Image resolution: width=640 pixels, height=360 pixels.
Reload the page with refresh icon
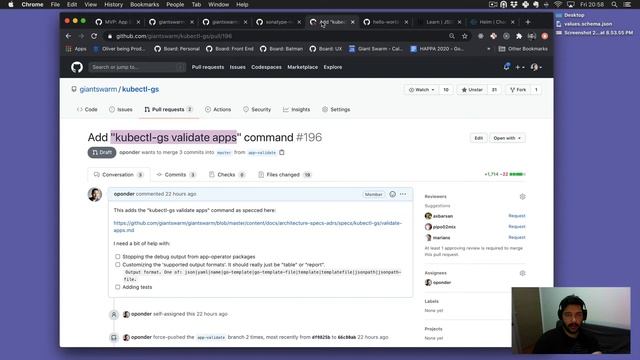(94, 36)
